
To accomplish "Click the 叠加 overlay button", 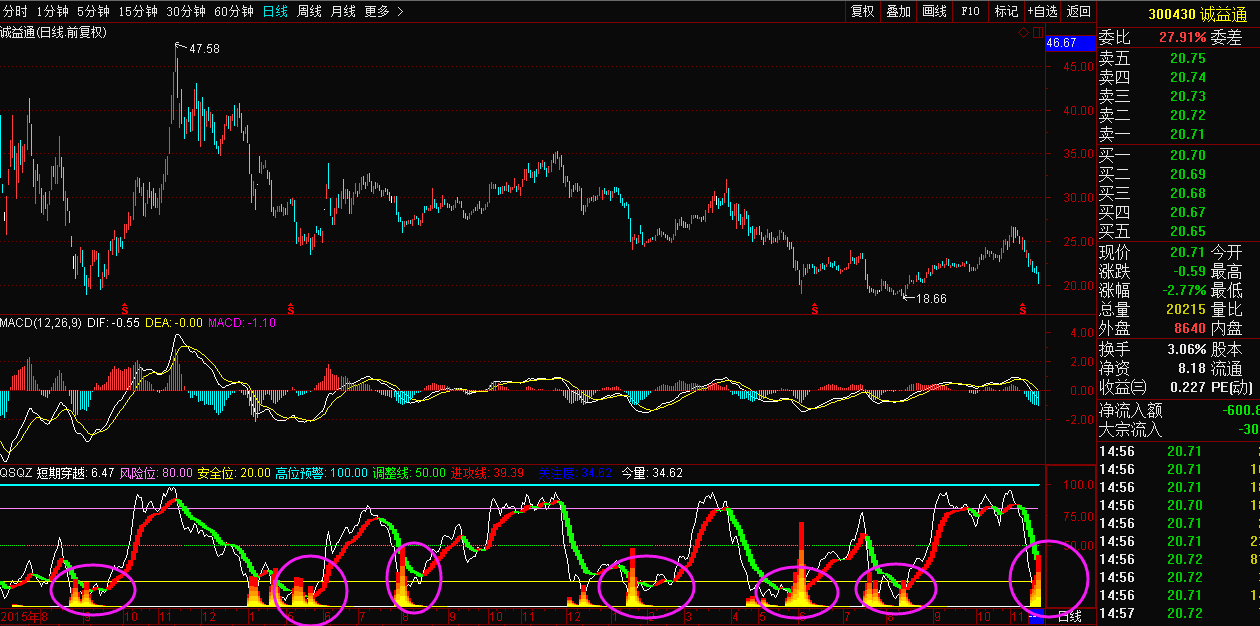I will click(x=898, y=11).
